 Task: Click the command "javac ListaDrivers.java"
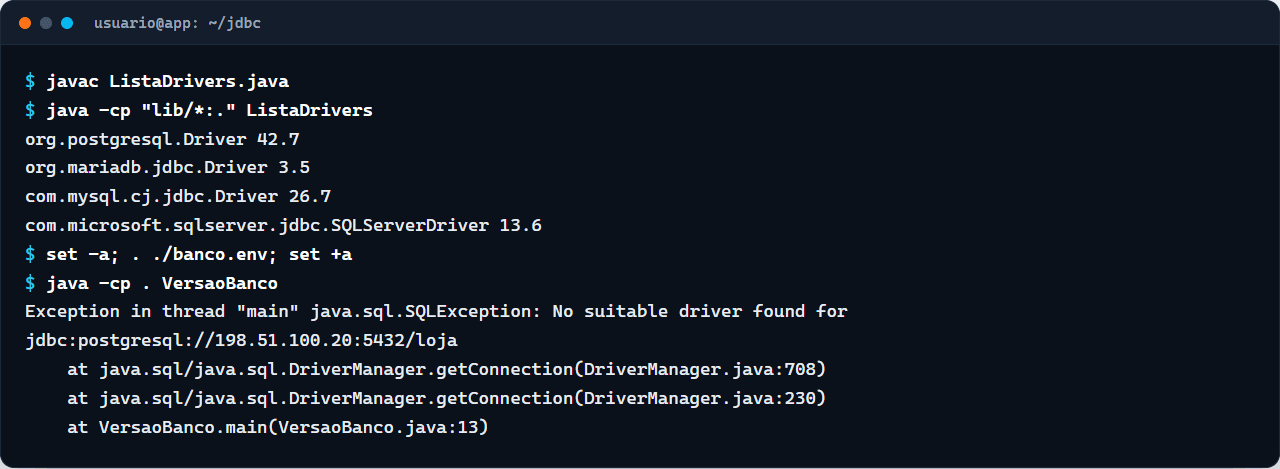[x=168, y=82]
